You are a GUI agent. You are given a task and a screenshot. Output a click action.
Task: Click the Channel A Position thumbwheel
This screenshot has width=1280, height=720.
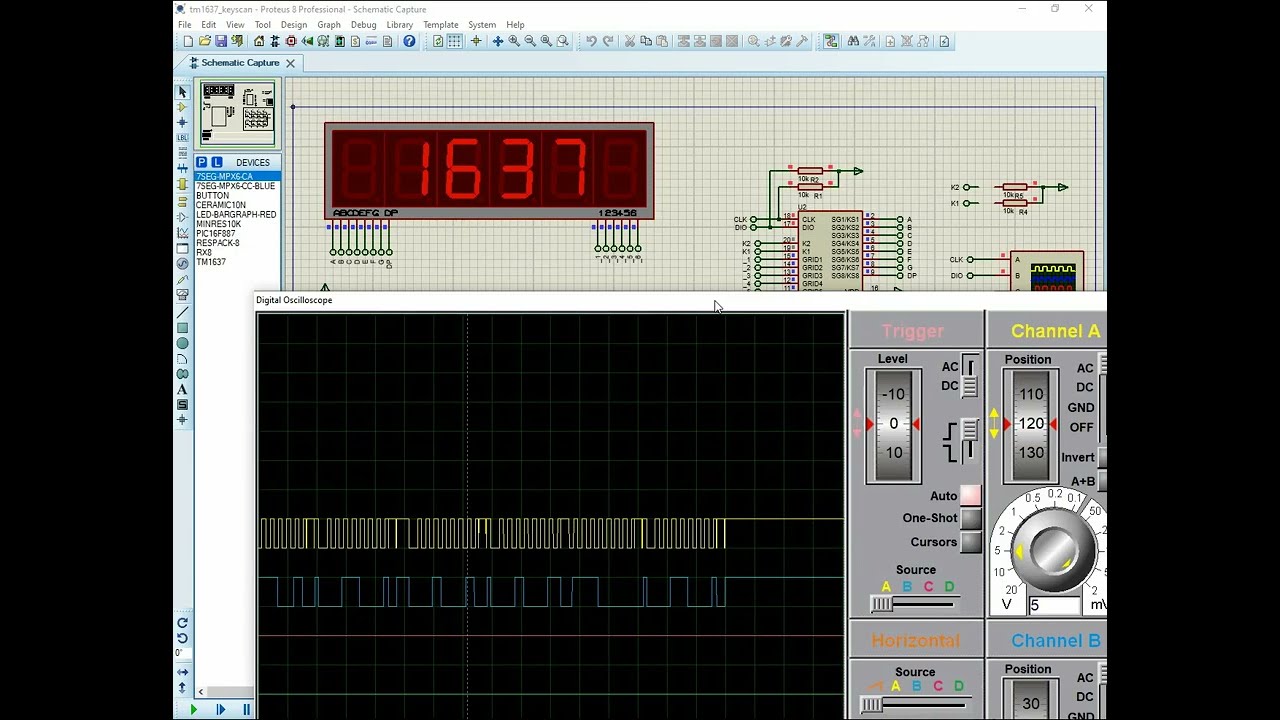point(1031,425)
